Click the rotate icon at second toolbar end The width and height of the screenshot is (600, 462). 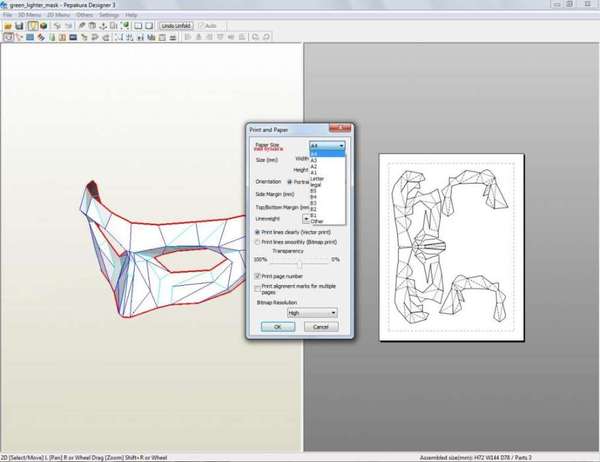pos(267,37)
